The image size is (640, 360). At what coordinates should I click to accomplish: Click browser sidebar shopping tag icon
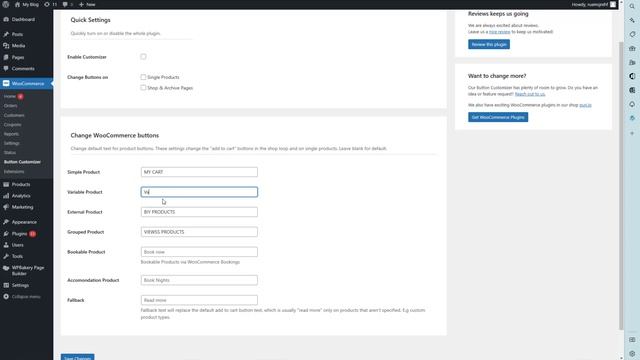(632, 34)
